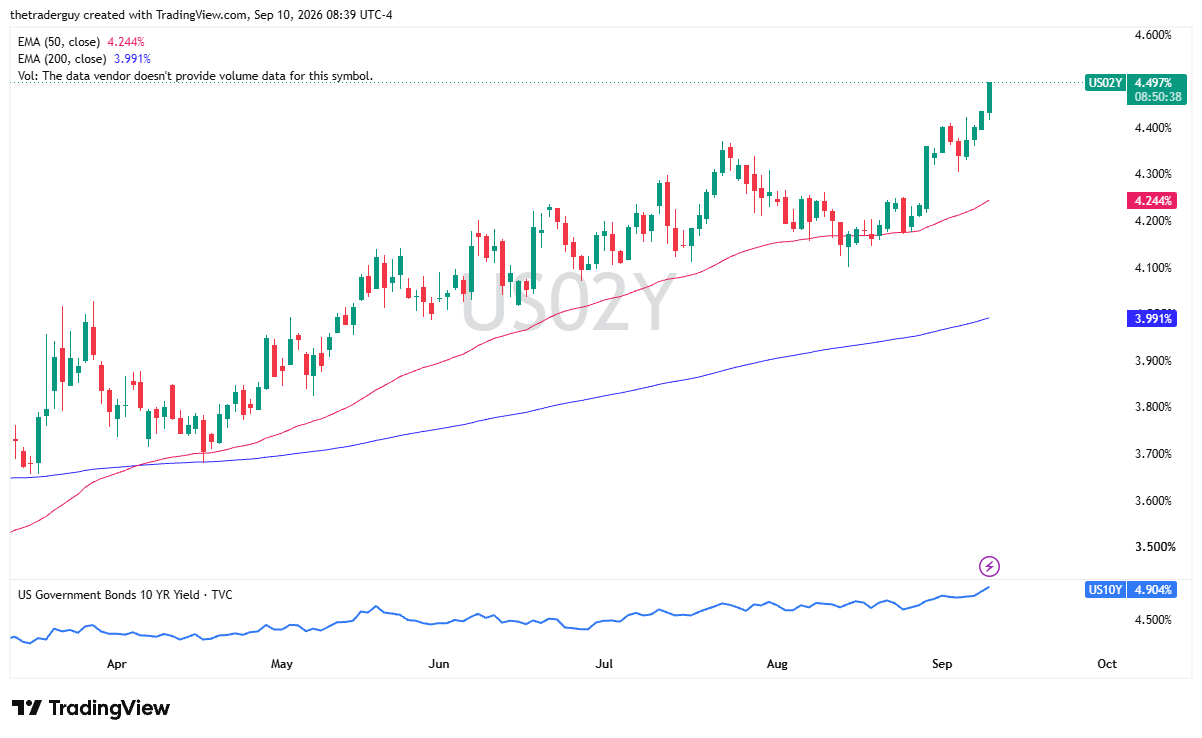Click the pink 4.244% value in the legend
The height and width of the screenshot is (738, 1202).
pyautogui.click(x=126, y=42)
